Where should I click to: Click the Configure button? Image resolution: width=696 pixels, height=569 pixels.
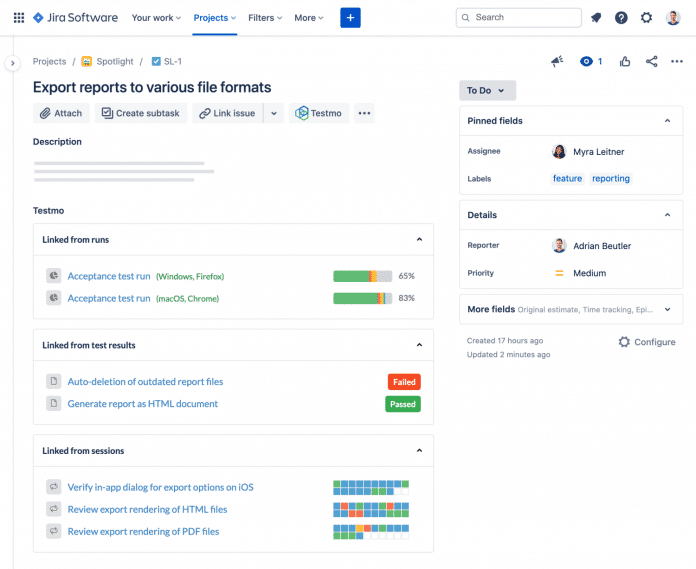pyautogui.click(x=647, y=342)
